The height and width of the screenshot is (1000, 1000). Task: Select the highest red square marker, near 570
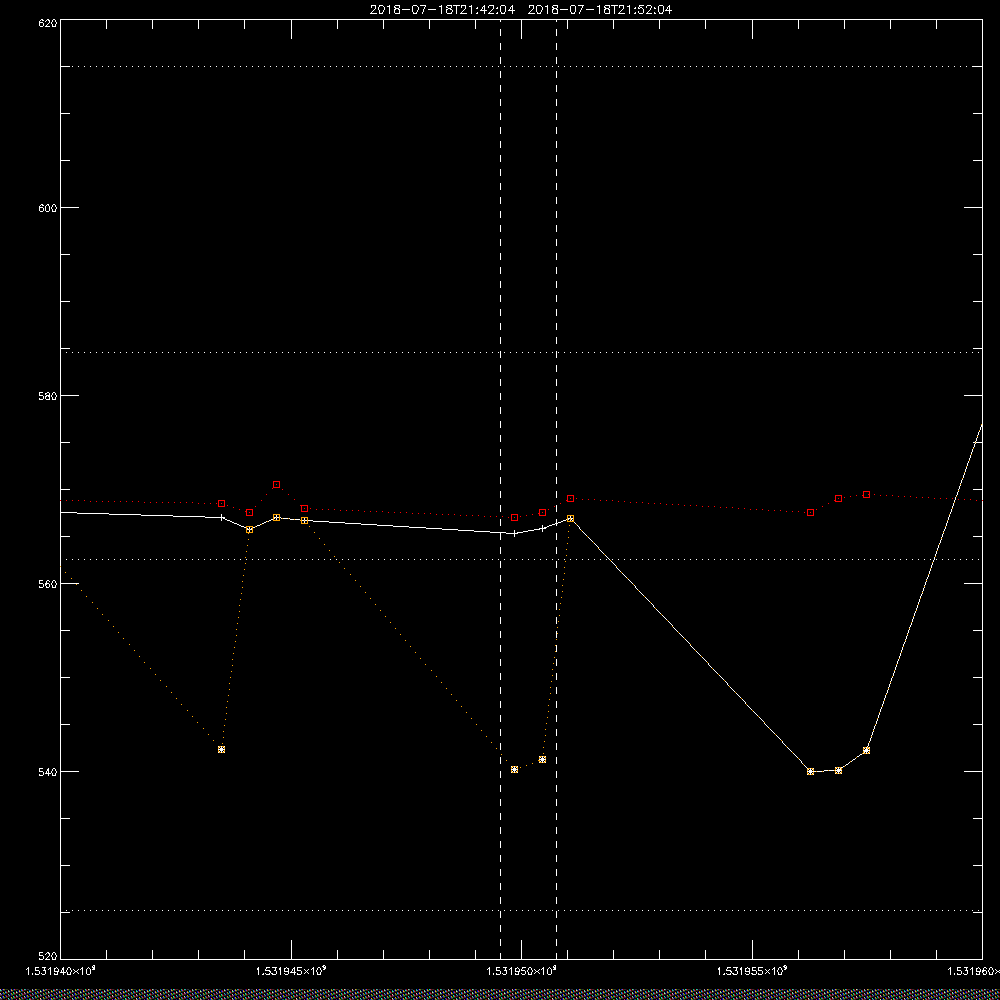point(276,485)
